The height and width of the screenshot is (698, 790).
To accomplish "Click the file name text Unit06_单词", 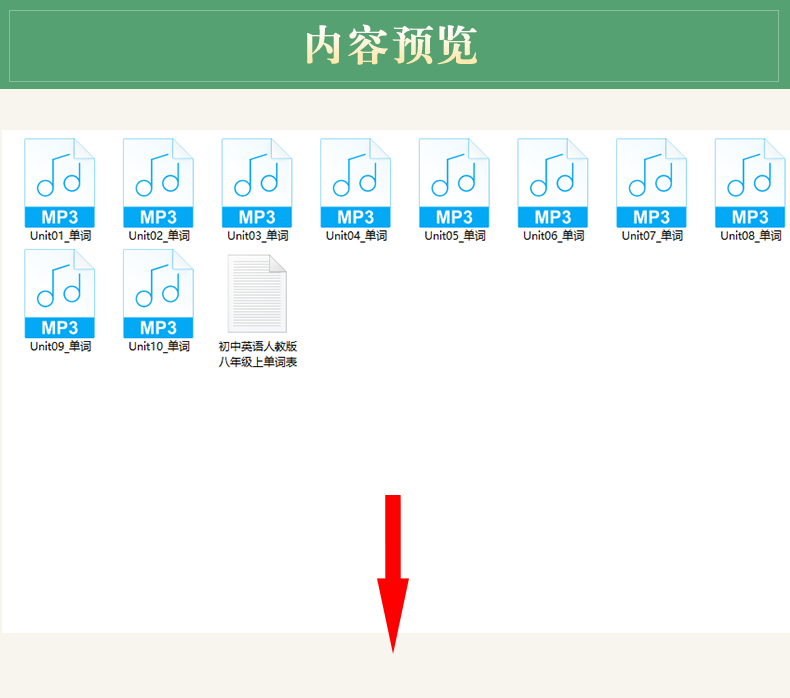I will pyautogui.click(x=554, y=235).
